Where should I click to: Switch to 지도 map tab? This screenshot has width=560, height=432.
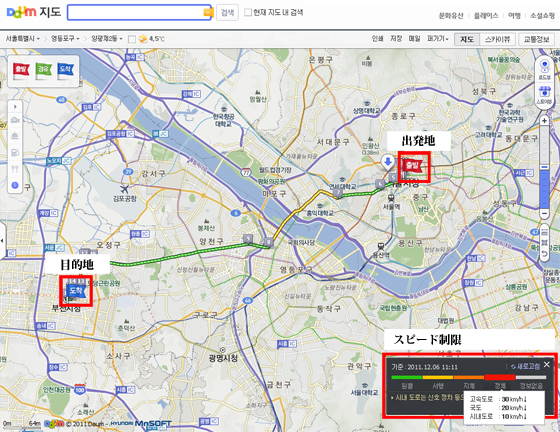click(x=467, y=39)
